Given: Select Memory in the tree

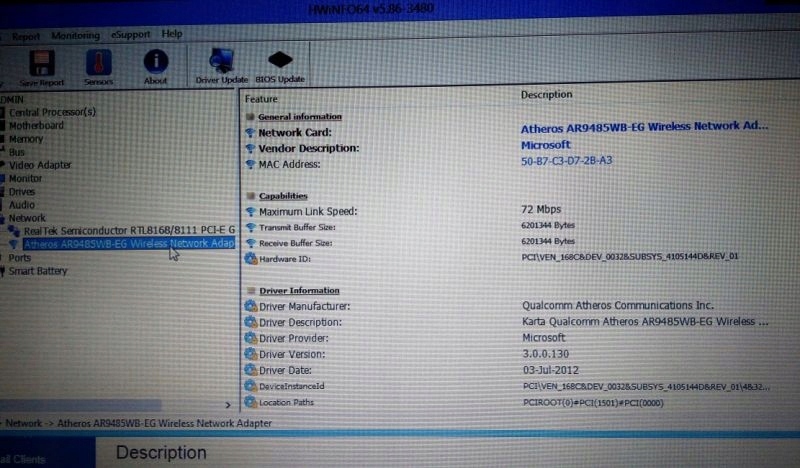Looking at the screenshot, I should 26,139.
